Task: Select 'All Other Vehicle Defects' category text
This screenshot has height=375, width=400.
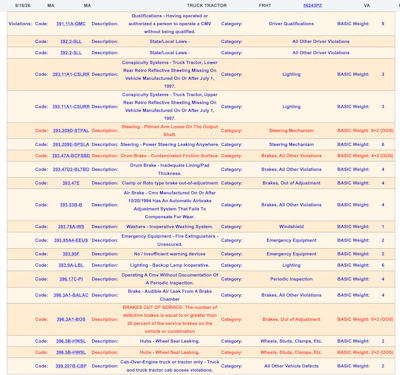Action: tap(291, 366)
